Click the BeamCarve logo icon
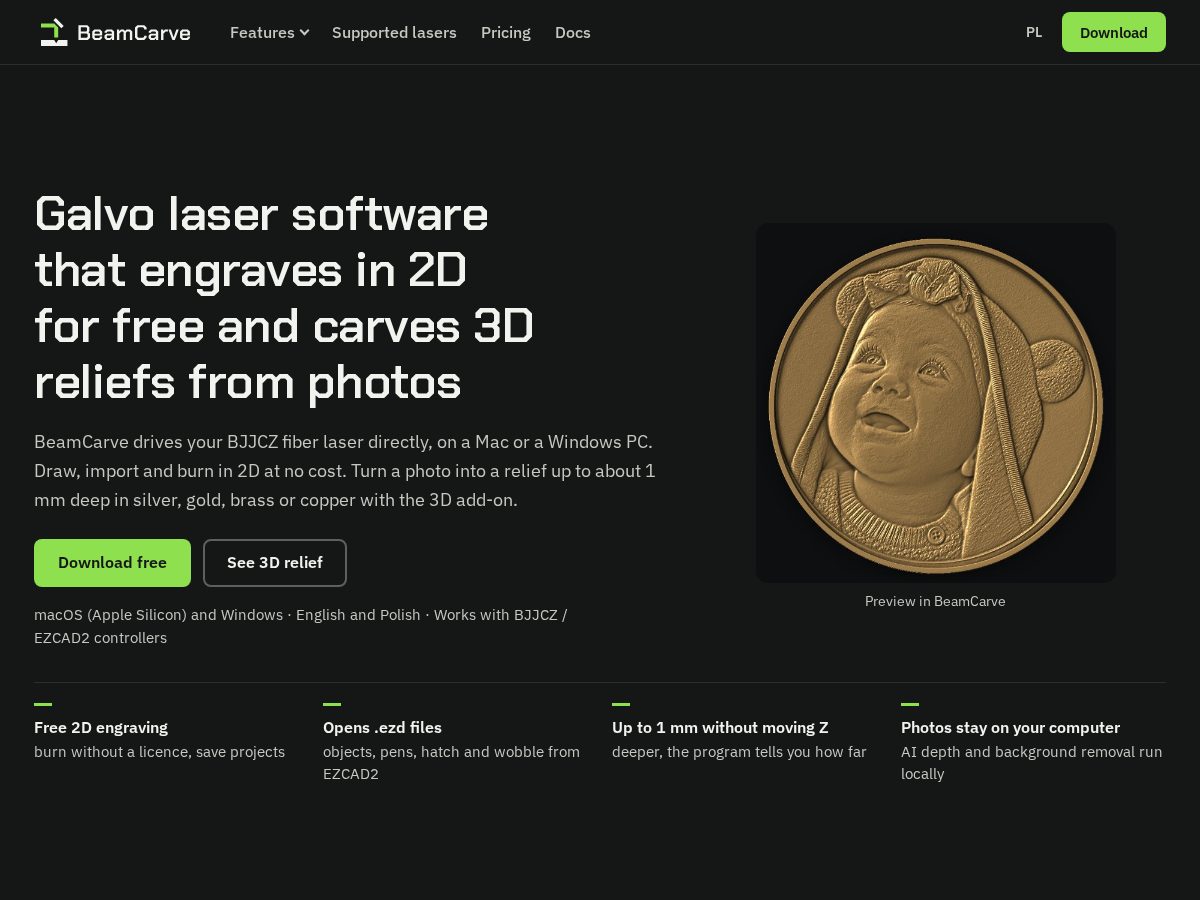Screen dimensions: 1200x900 pos(54,32)
